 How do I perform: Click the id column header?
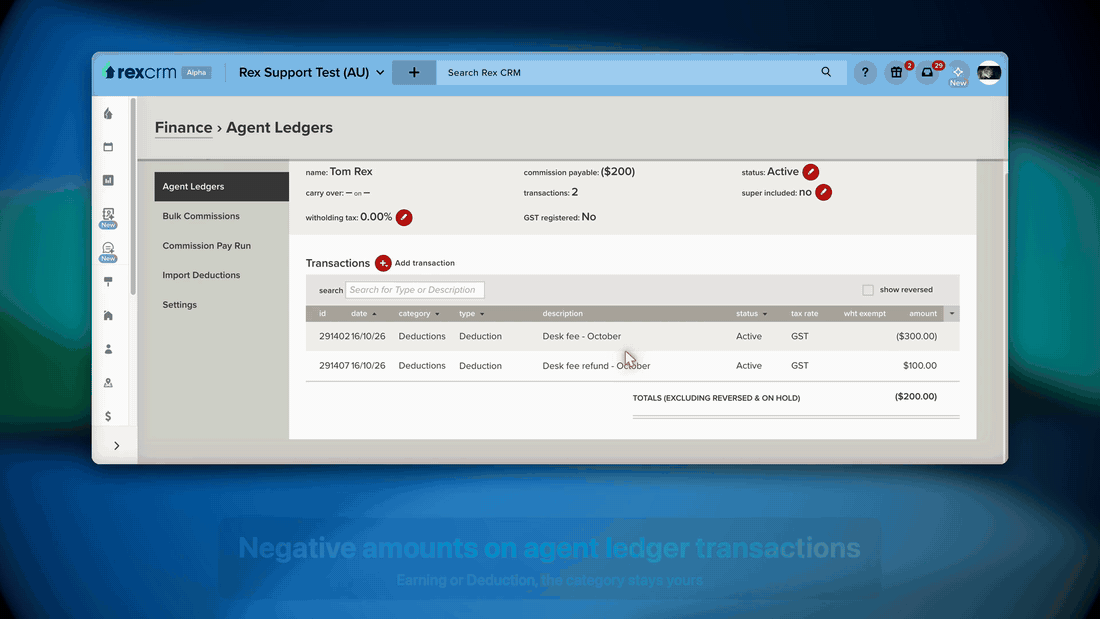pos(323,314)
